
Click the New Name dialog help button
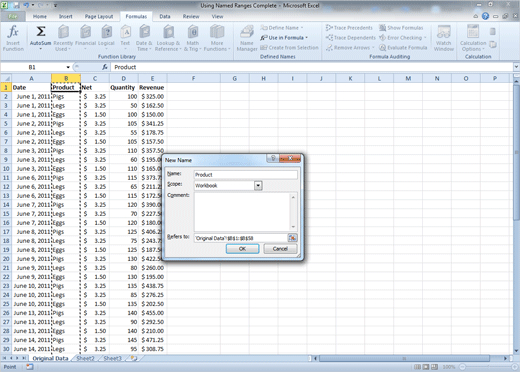[x=273, y=158]
